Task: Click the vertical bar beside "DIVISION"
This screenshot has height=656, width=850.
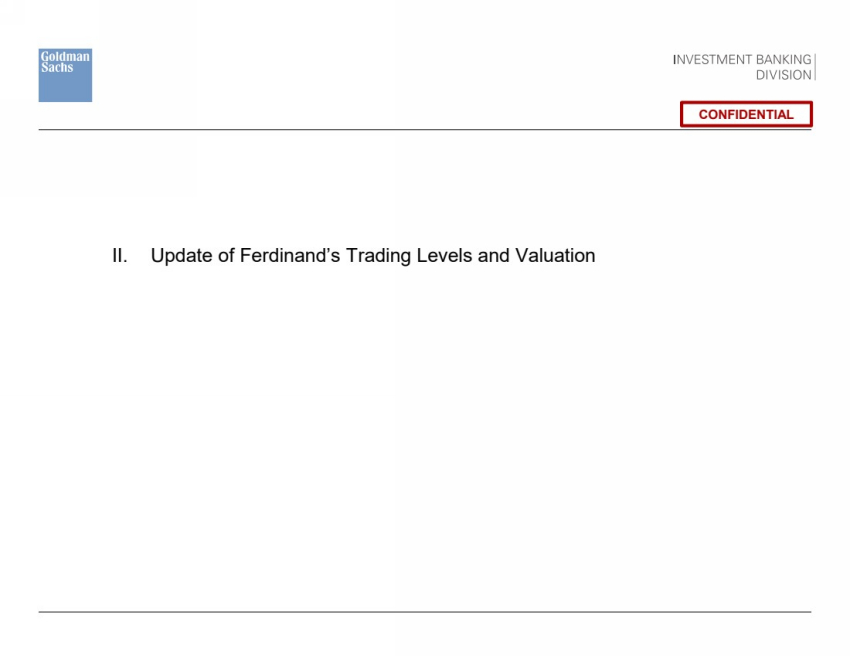Action: pyautogui.click(x=815, y=67)
